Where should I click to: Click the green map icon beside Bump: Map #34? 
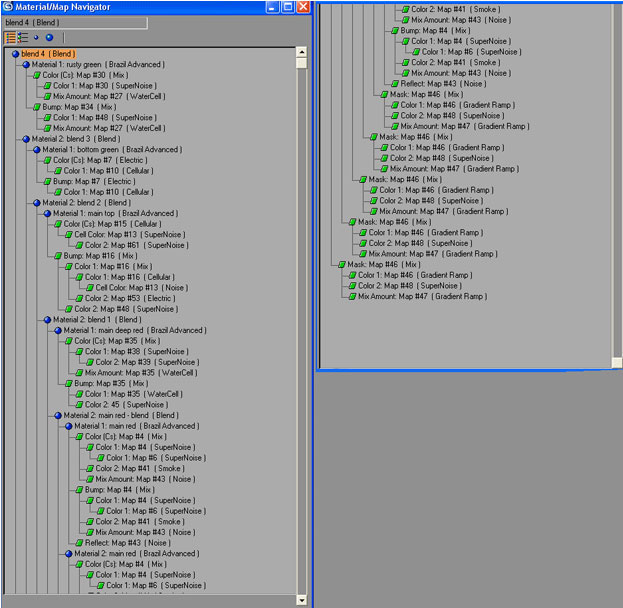(x=36, y=106)
